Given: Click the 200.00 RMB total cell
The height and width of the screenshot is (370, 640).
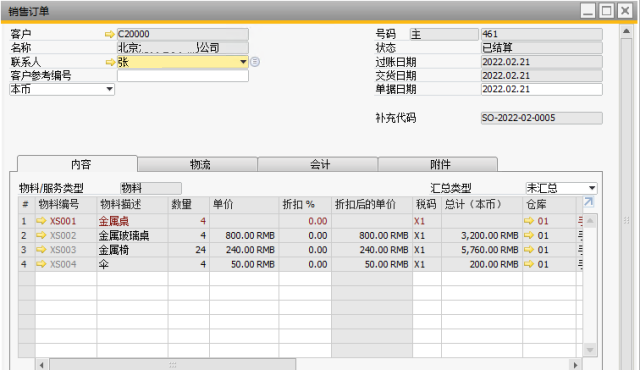Looking at the screenshot, I should [482, 264].
